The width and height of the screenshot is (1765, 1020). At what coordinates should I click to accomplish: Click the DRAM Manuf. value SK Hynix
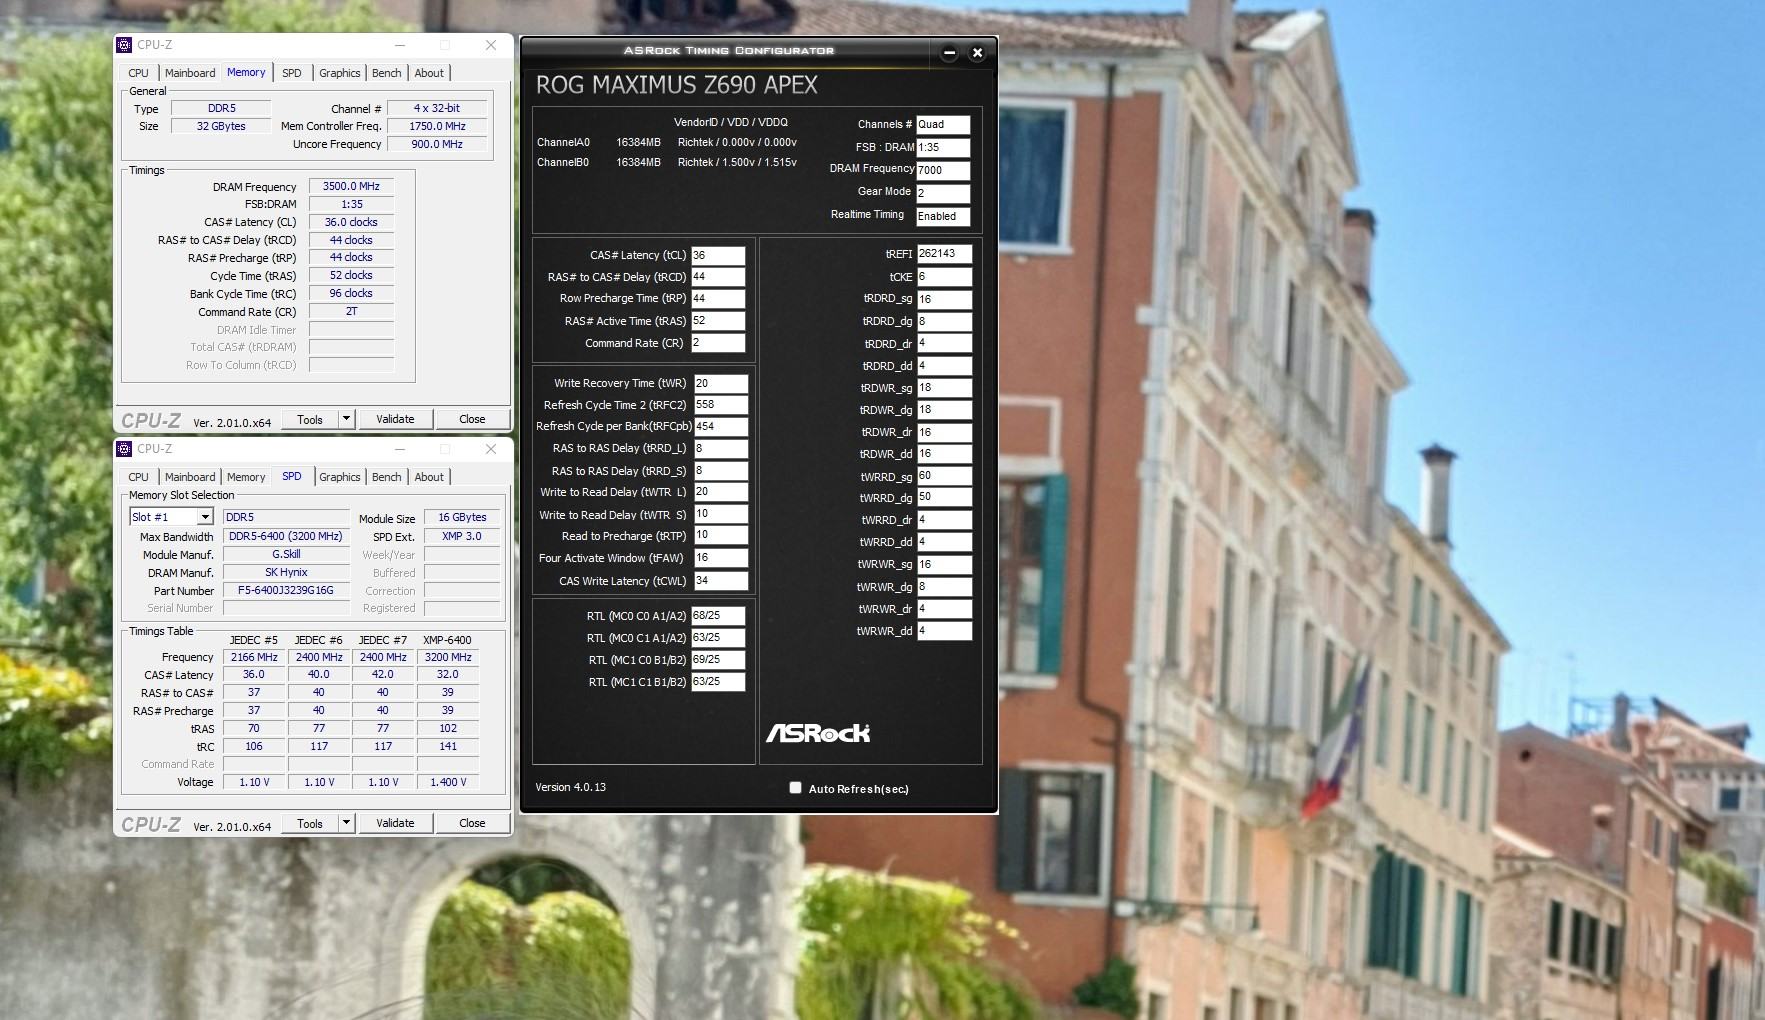coord(286,572)
